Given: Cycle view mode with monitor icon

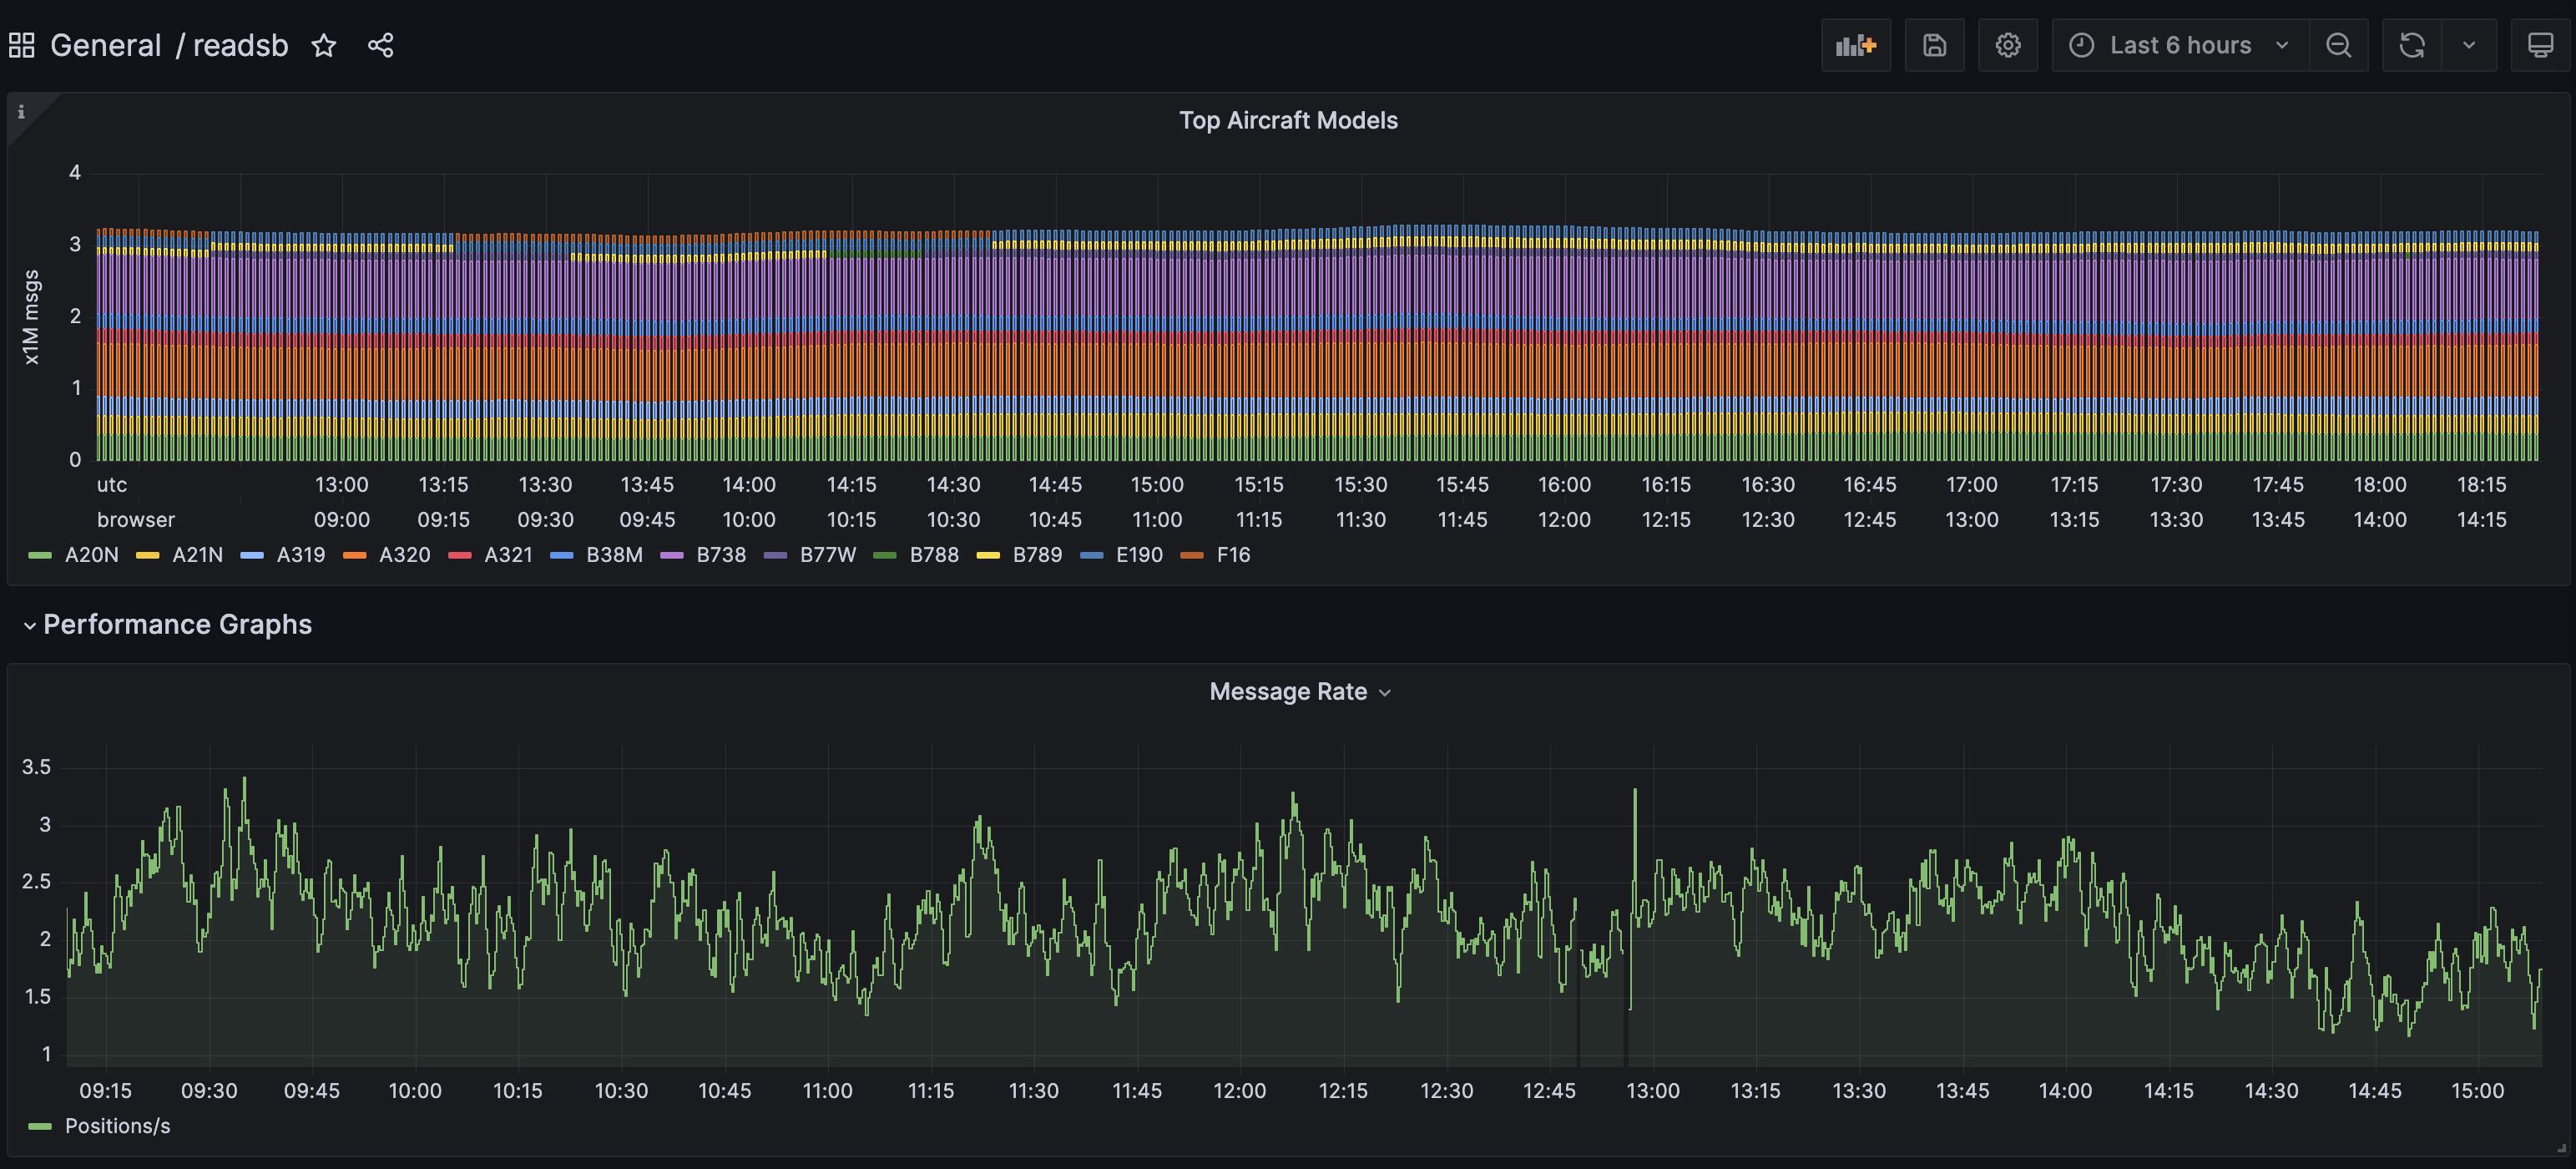Looking at the screenshot, I should (2539, 45).
